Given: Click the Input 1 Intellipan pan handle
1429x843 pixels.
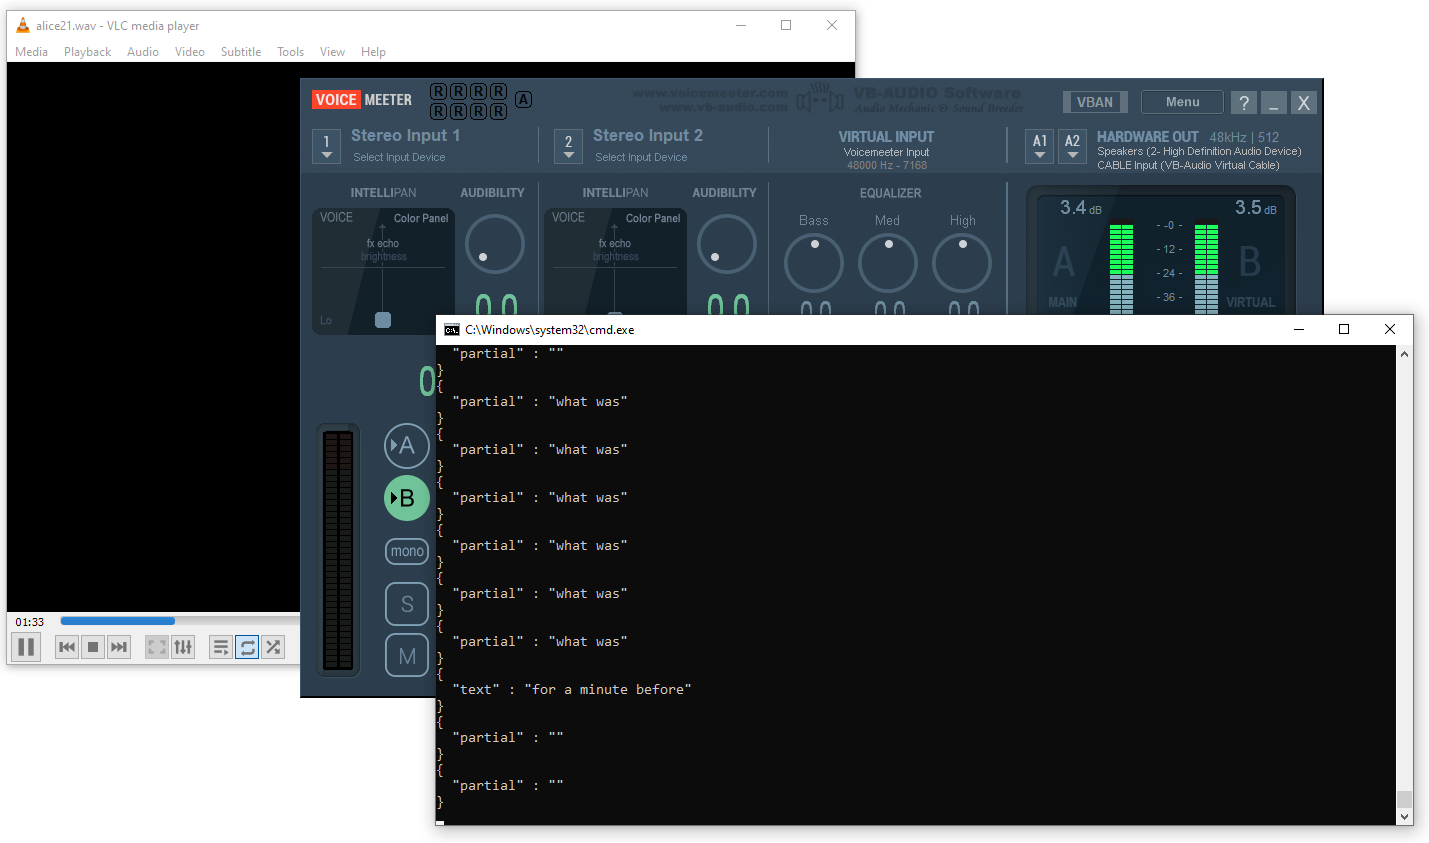Looking at the screenshot, I should 383,320.
